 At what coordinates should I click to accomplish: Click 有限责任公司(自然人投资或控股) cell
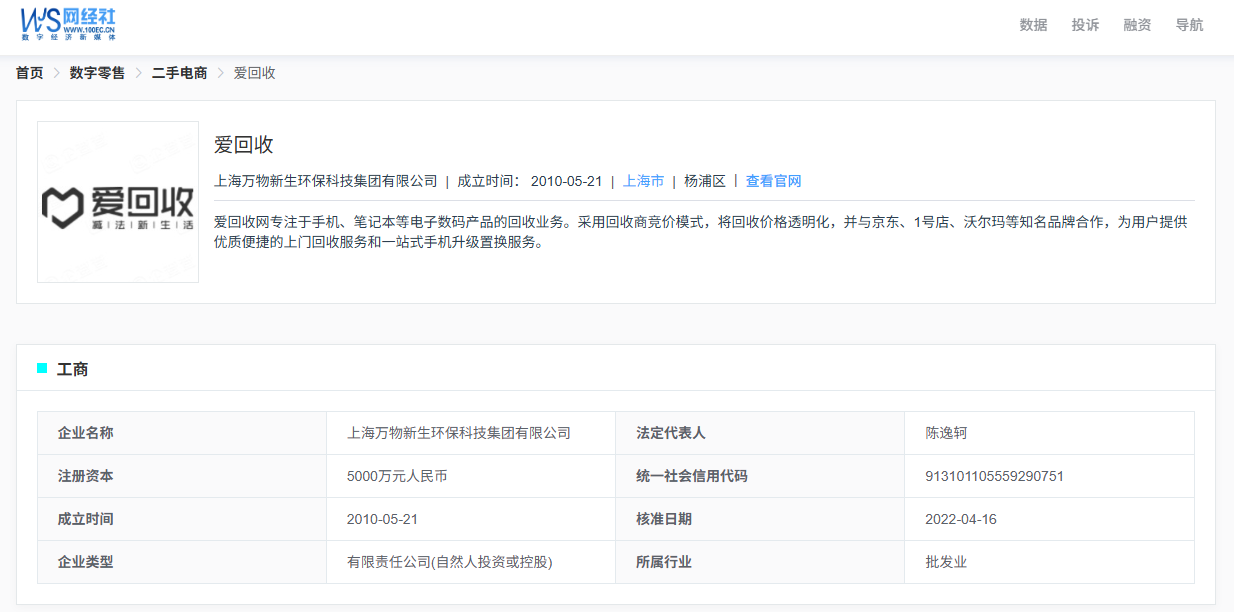pos(471,562)
